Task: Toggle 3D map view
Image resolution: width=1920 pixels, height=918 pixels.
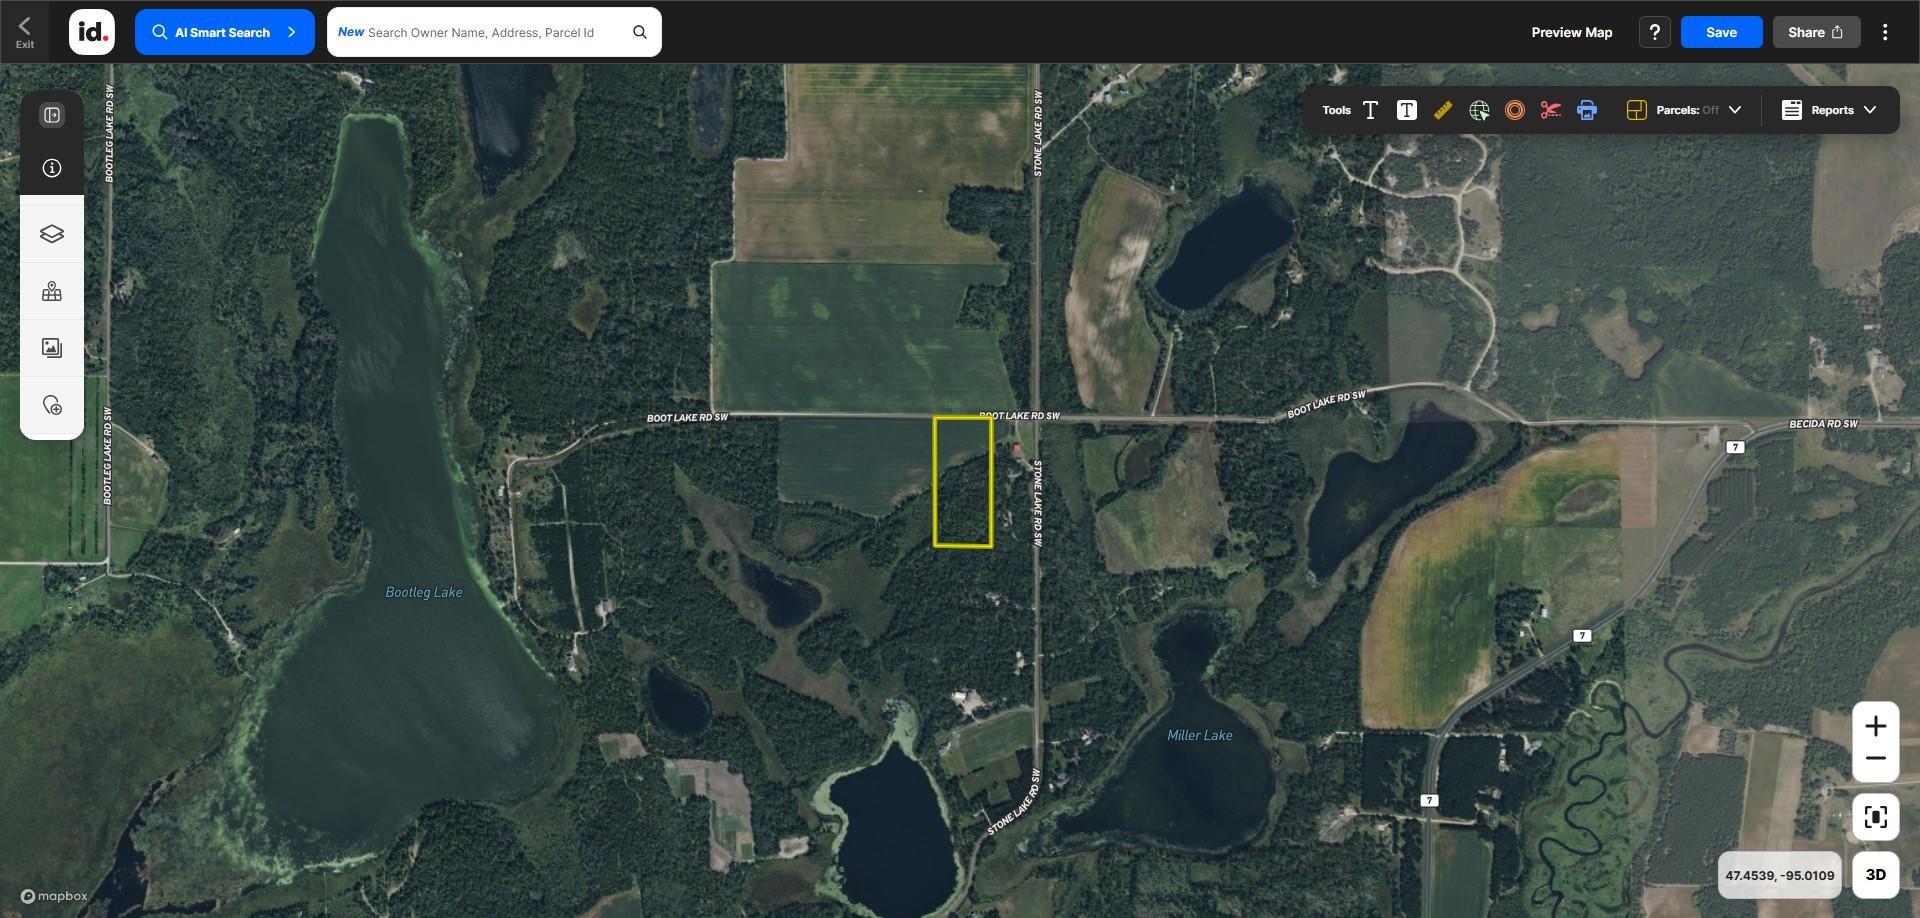Action: pos(1876,875)
